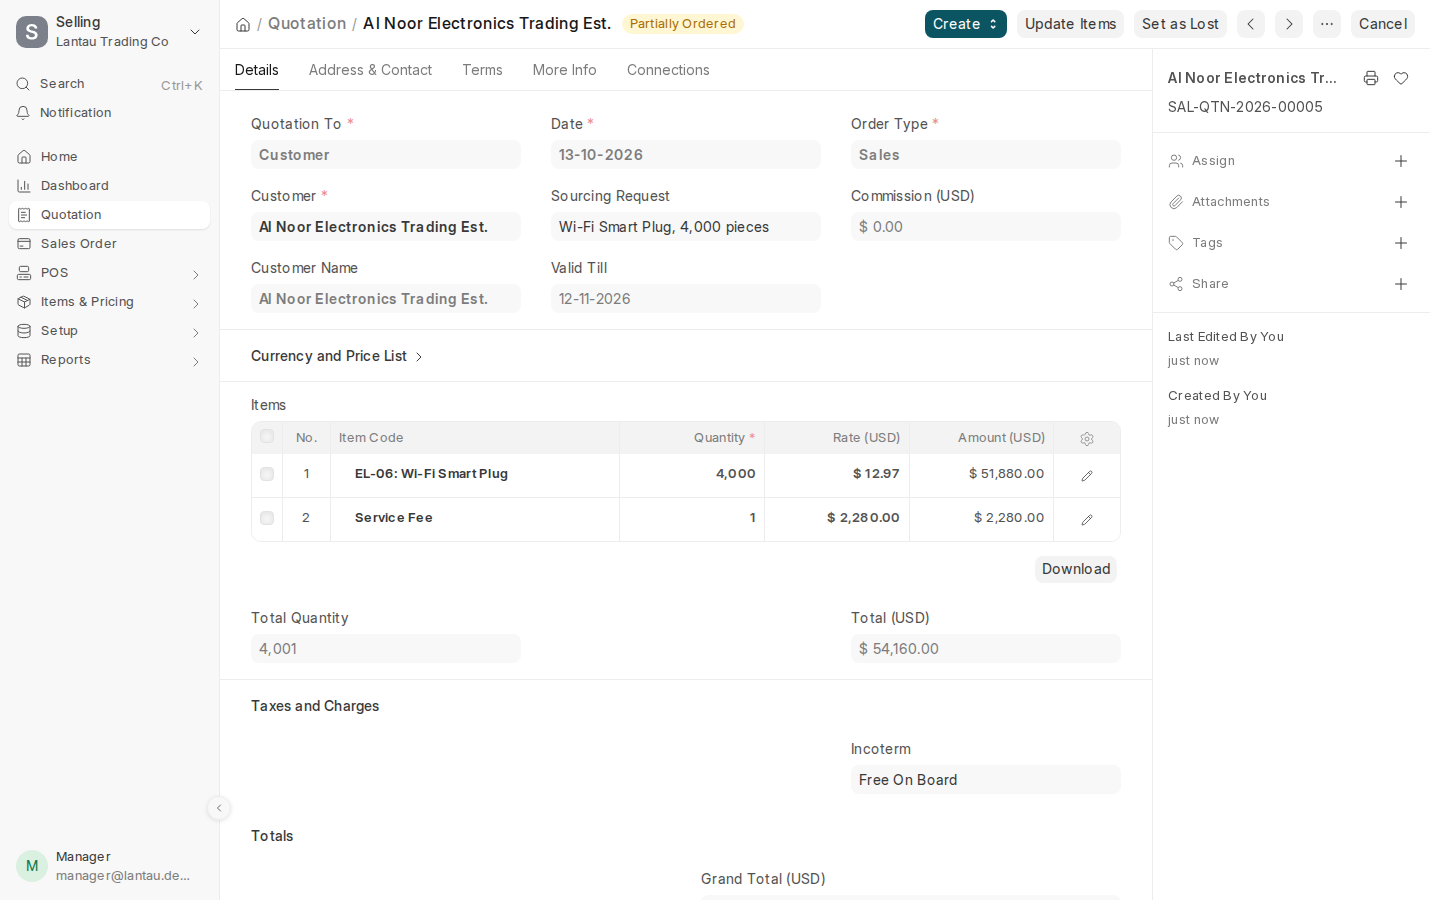Open the More Info tab
This screenshot has height=900, width=1440.
564,70
